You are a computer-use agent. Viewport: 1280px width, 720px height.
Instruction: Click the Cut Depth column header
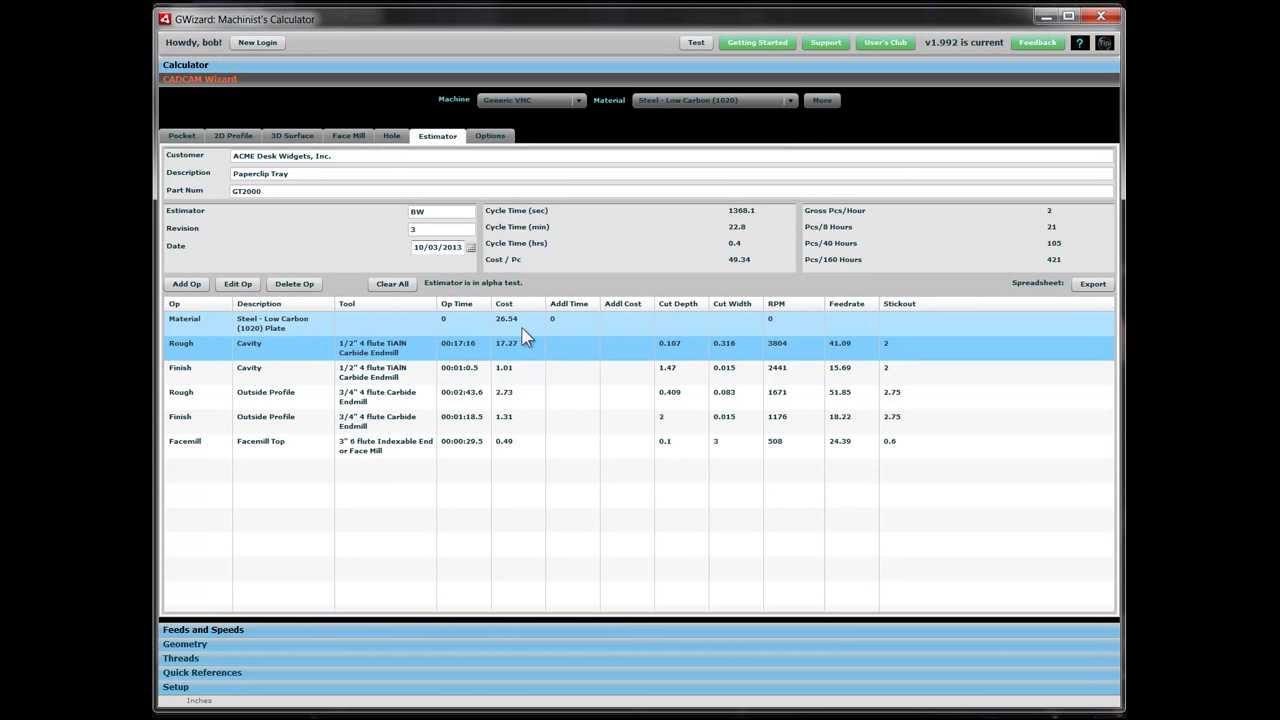coord(682,304)
